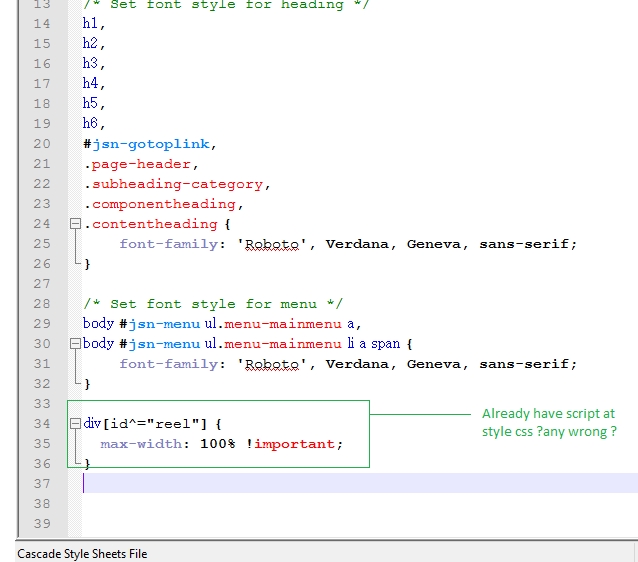Click the green 'Already have script' annotation
This screenshot has height=562, width=638.
point(549,422)
